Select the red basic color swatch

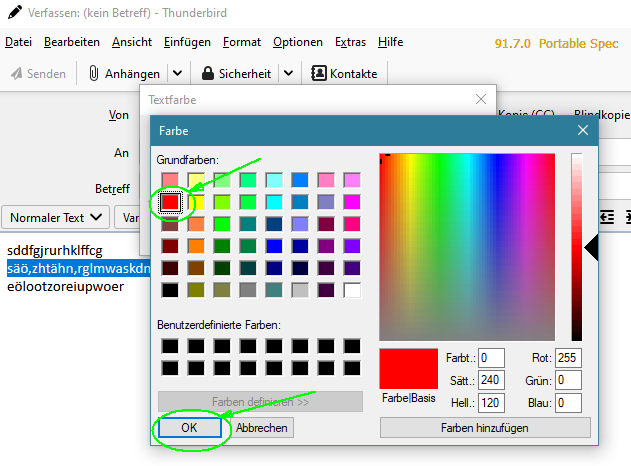(x=170, y=202)
